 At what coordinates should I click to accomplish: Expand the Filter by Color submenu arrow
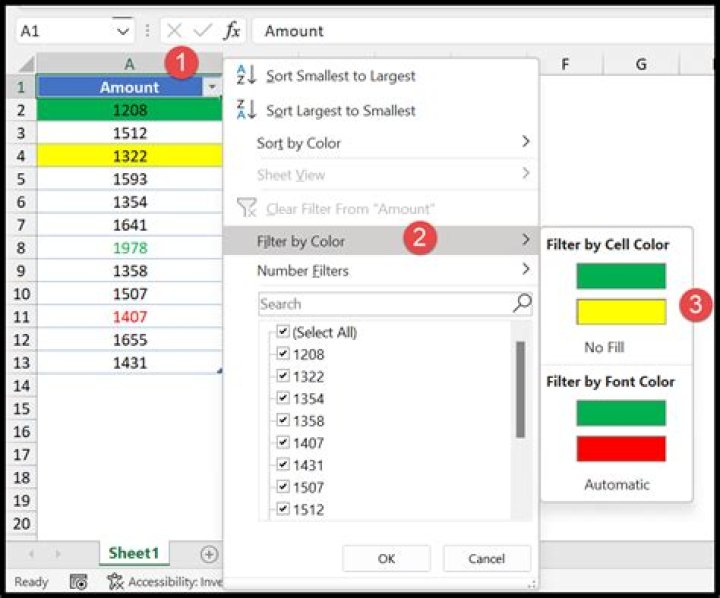(526, 239)
